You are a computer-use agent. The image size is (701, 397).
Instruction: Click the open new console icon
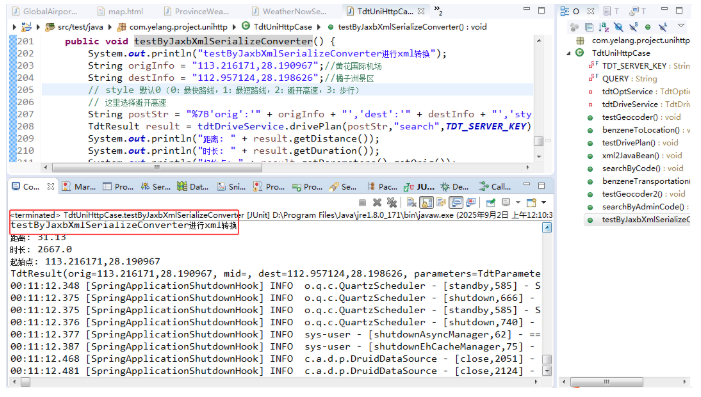531,203
